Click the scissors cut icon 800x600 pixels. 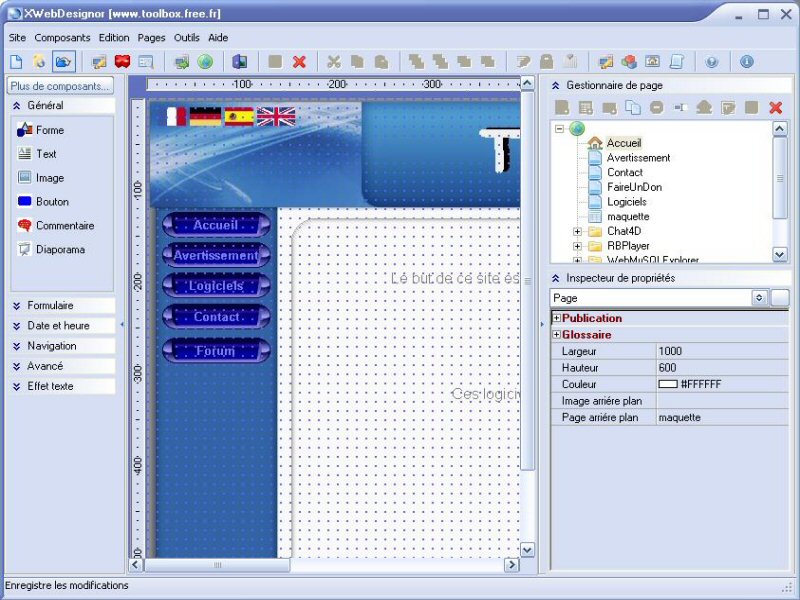pos(334,62)
